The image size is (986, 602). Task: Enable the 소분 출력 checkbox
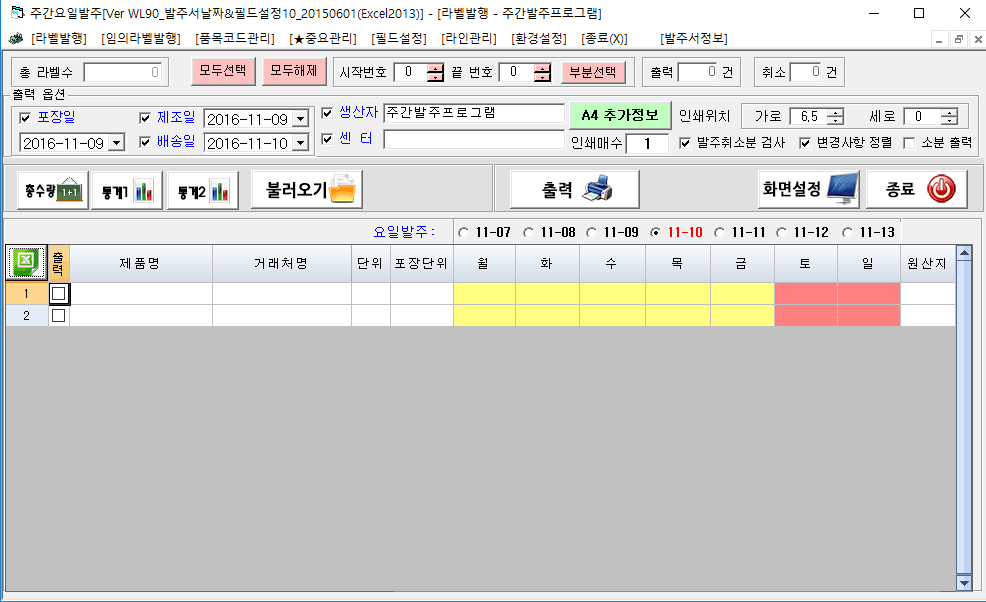pos(909,143)
